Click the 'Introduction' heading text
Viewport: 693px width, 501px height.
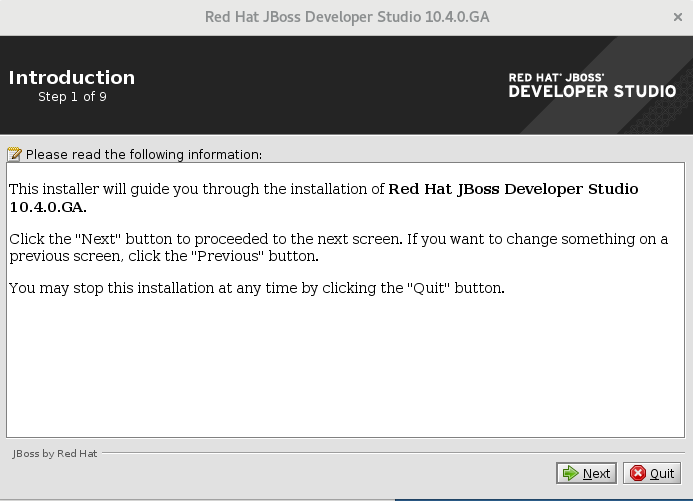click(72, 78)
